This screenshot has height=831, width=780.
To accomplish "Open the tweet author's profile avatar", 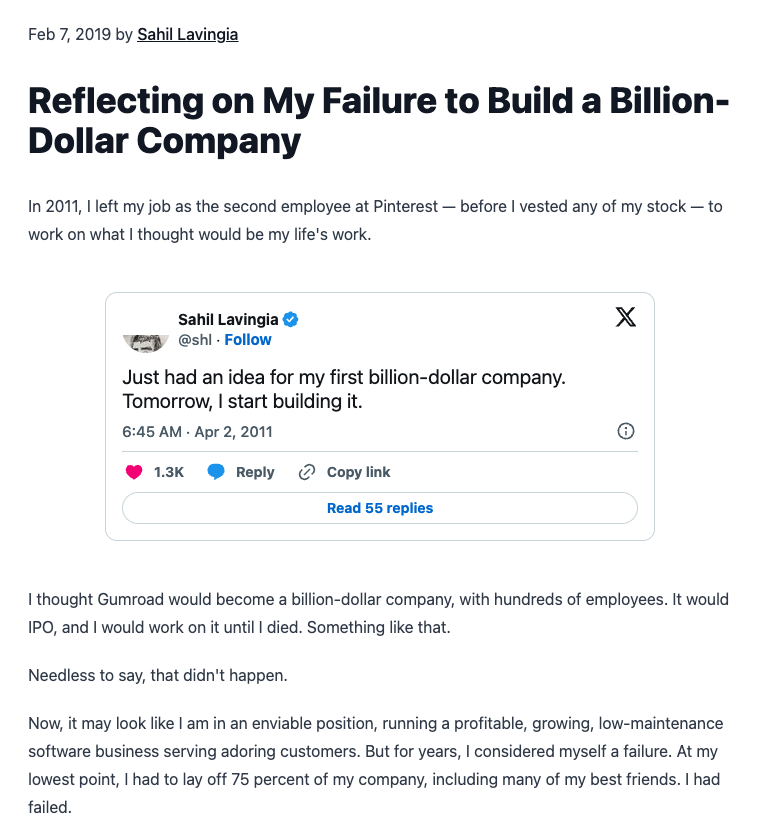I will pyautogui.click(x=146, y=340).
